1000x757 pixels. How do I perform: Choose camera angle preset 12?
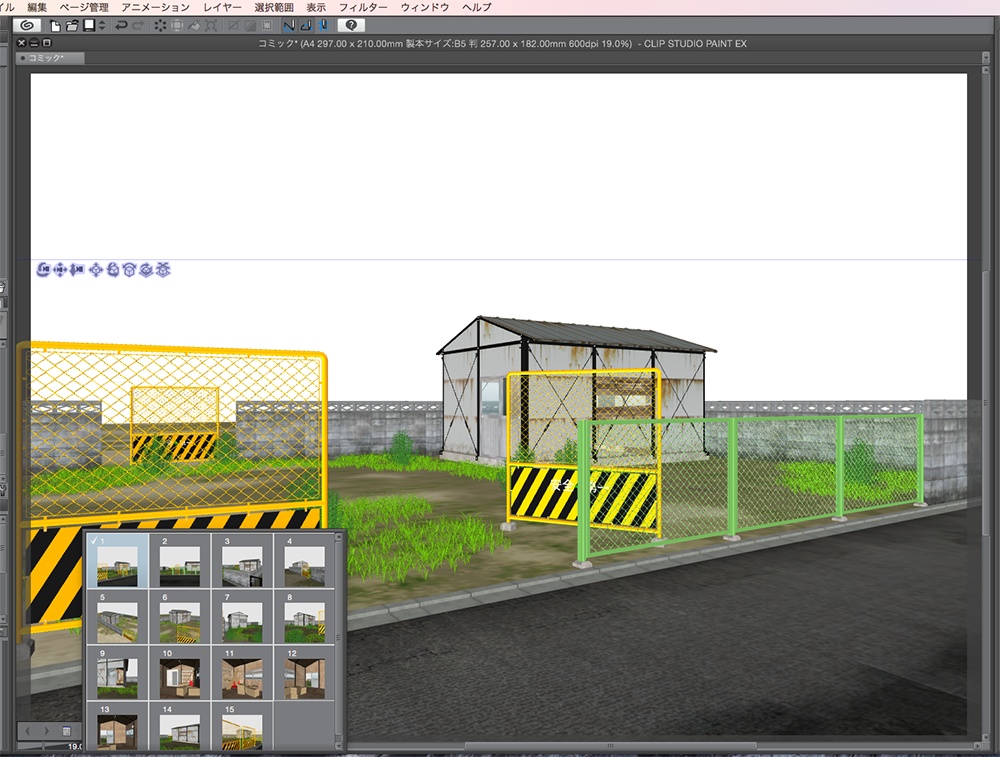[304, 673]
